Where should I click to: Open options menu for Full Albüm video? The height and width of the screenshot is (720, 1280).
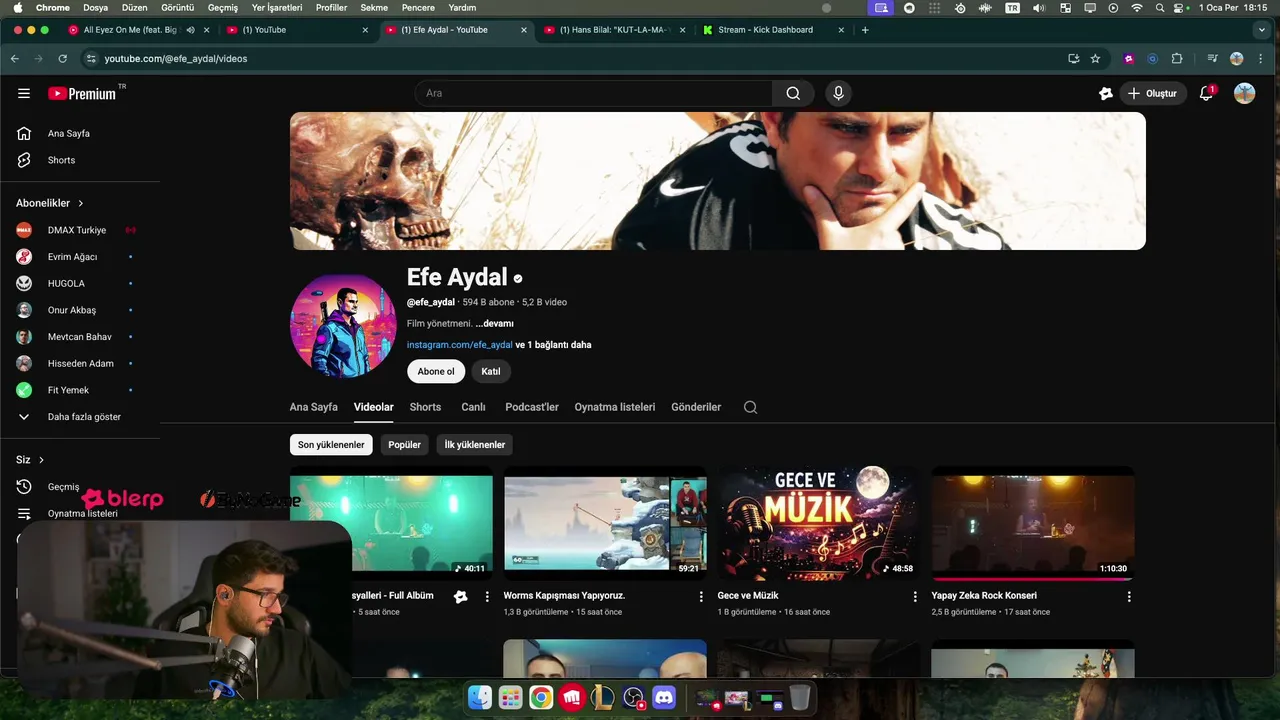tap(487, 596)
